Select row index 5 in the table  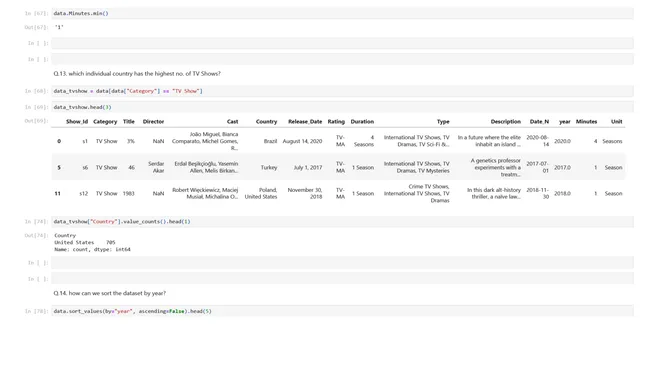[x=59, y=167]
